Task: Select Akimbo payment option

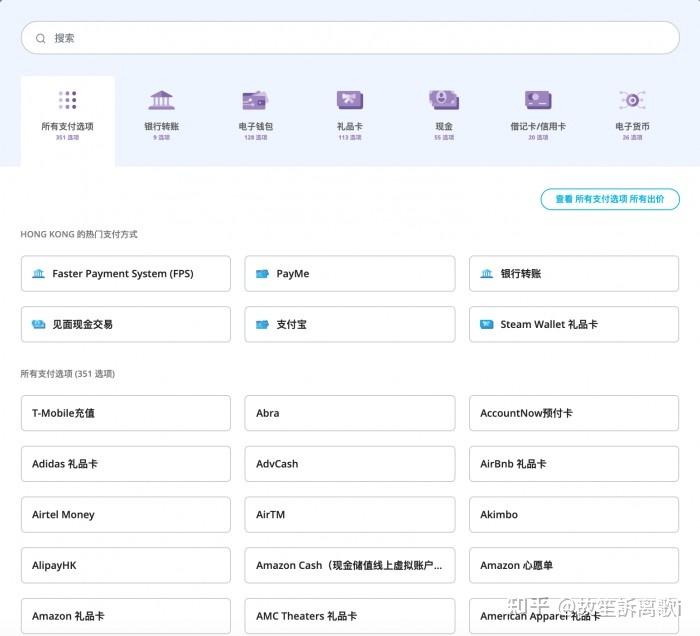Action: (574, 515)
